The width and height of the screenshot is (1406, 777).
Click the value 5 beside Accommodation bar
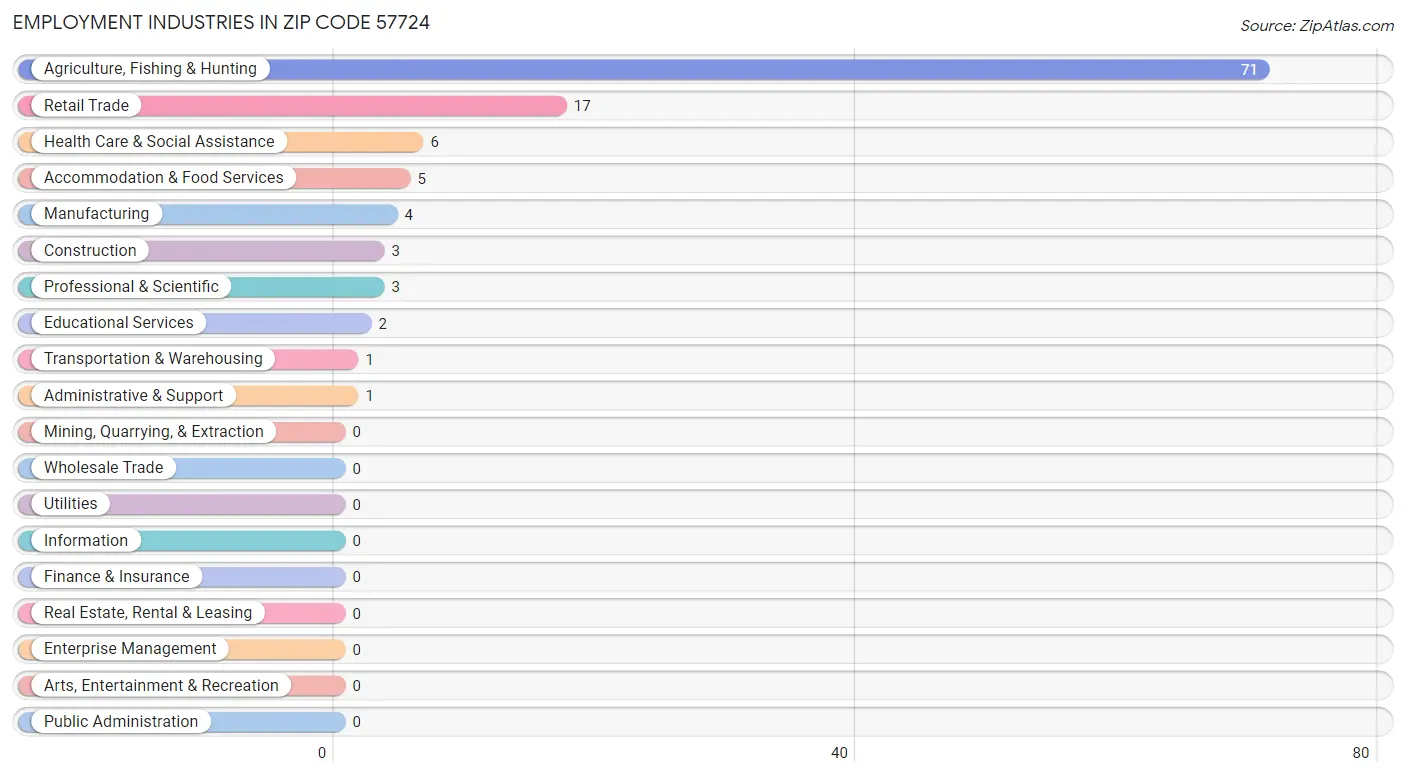(x=422, y=179)
